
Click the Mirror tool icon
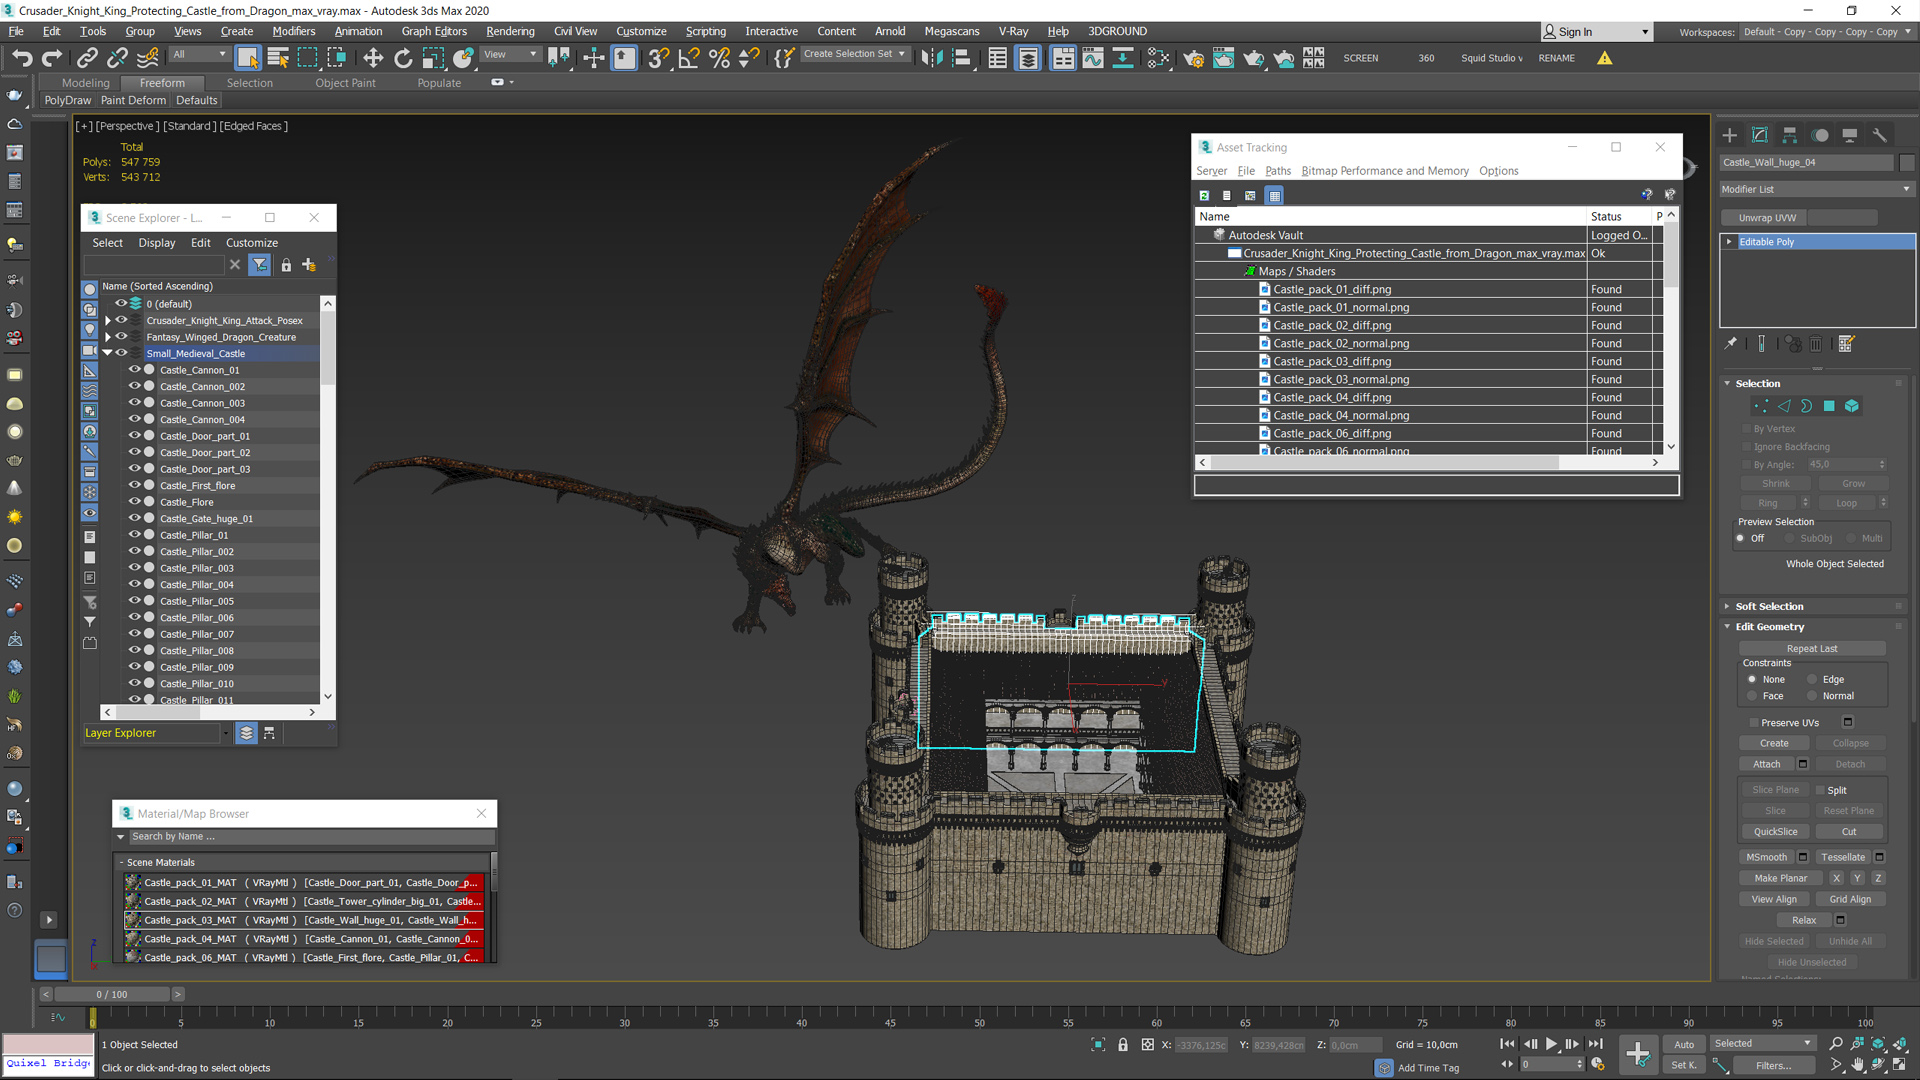[x=931, y=58]
